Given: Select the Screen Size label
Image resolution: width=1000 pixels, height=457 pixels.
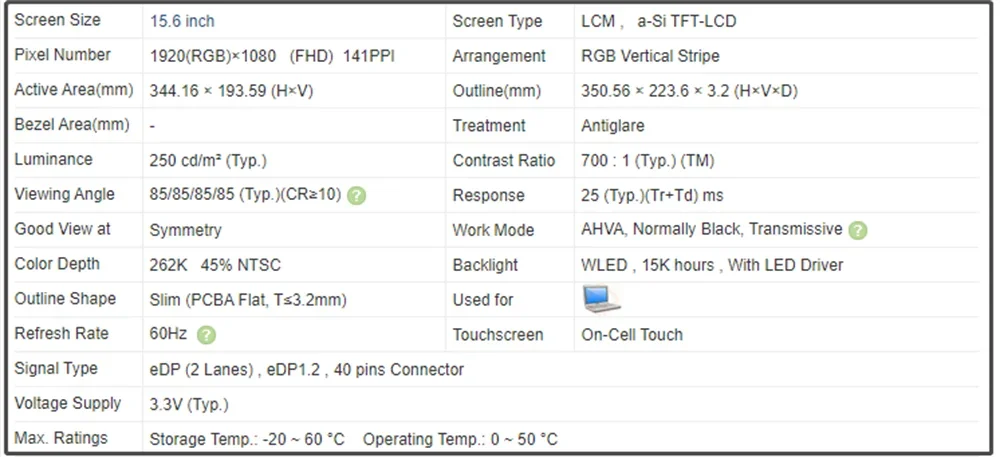Looking at the screenshot, I should 59,20.
